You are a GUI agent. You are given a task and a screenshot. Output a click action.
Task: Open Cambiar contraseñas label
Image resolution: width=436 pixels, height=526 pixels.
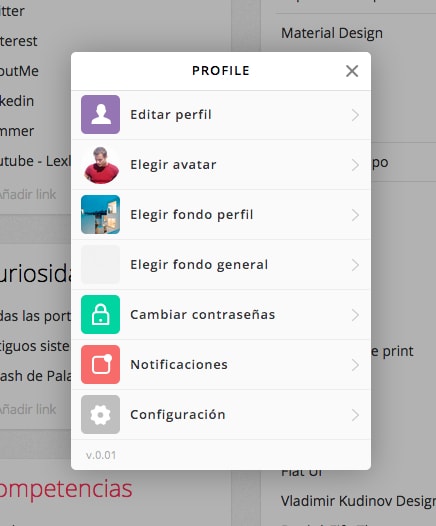[x=203, y=315]
